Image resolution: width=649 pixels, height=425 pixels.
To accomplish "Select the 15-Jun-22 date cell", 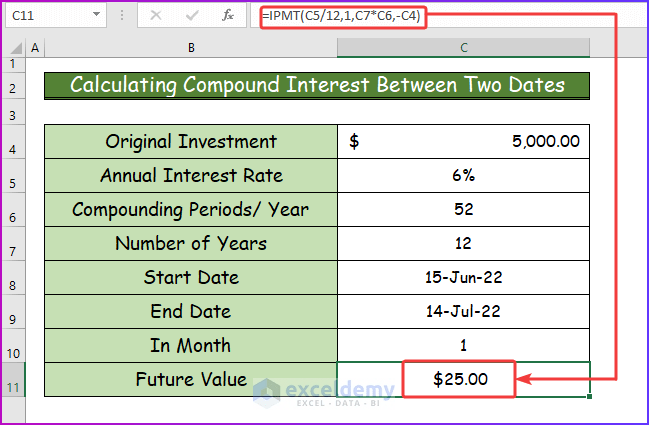I will click(464, 277).
